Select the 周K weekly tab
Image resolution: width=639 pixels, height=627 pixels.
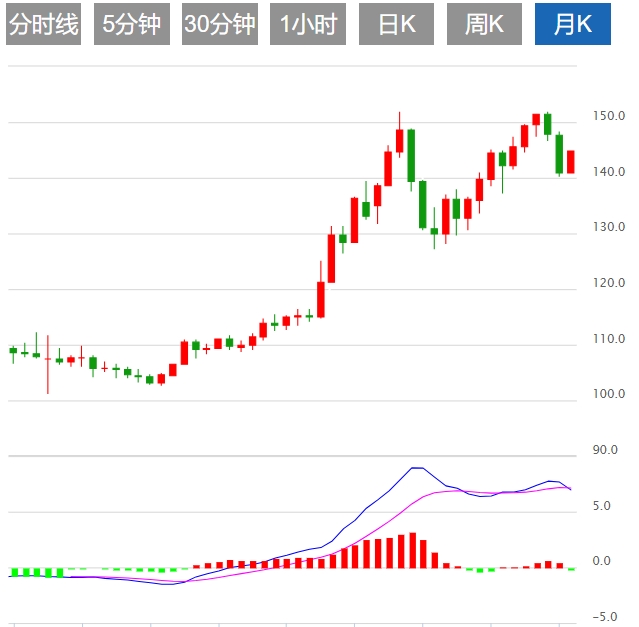coord(484,25)
